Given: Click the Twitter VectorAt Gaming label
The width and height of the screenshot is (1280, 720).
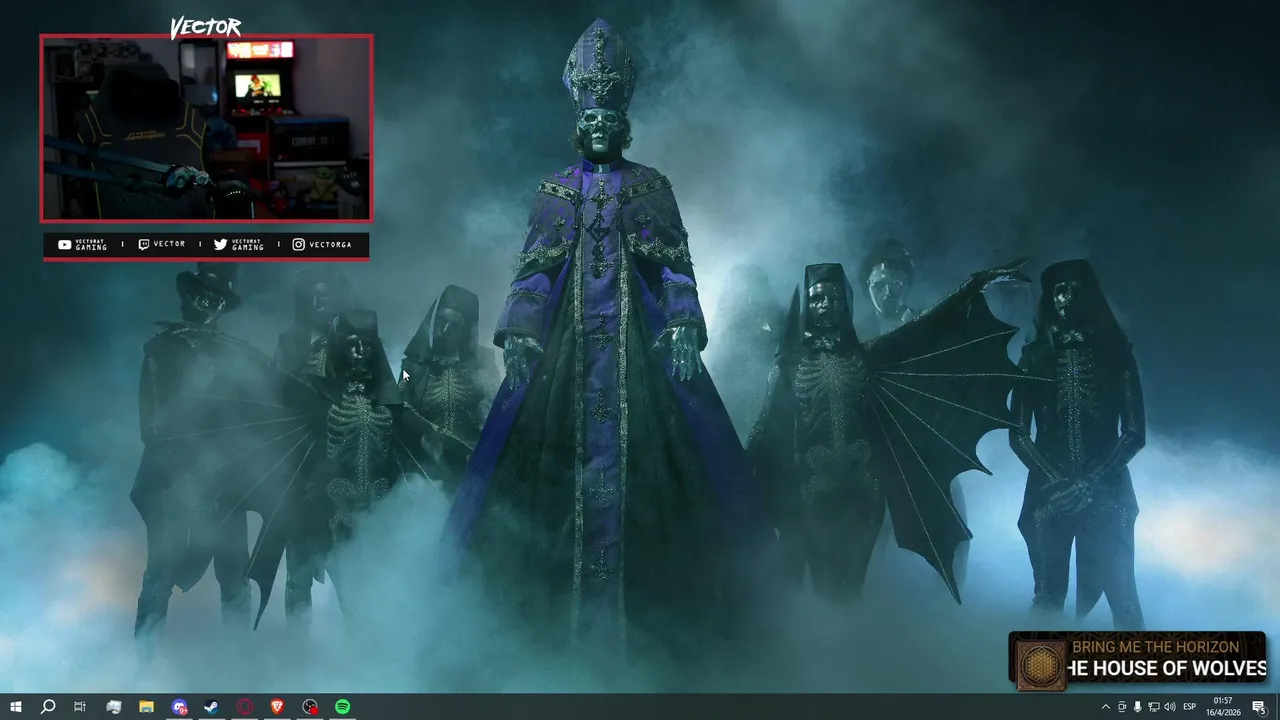Looking at the screenshot, I should click(239, 244).
